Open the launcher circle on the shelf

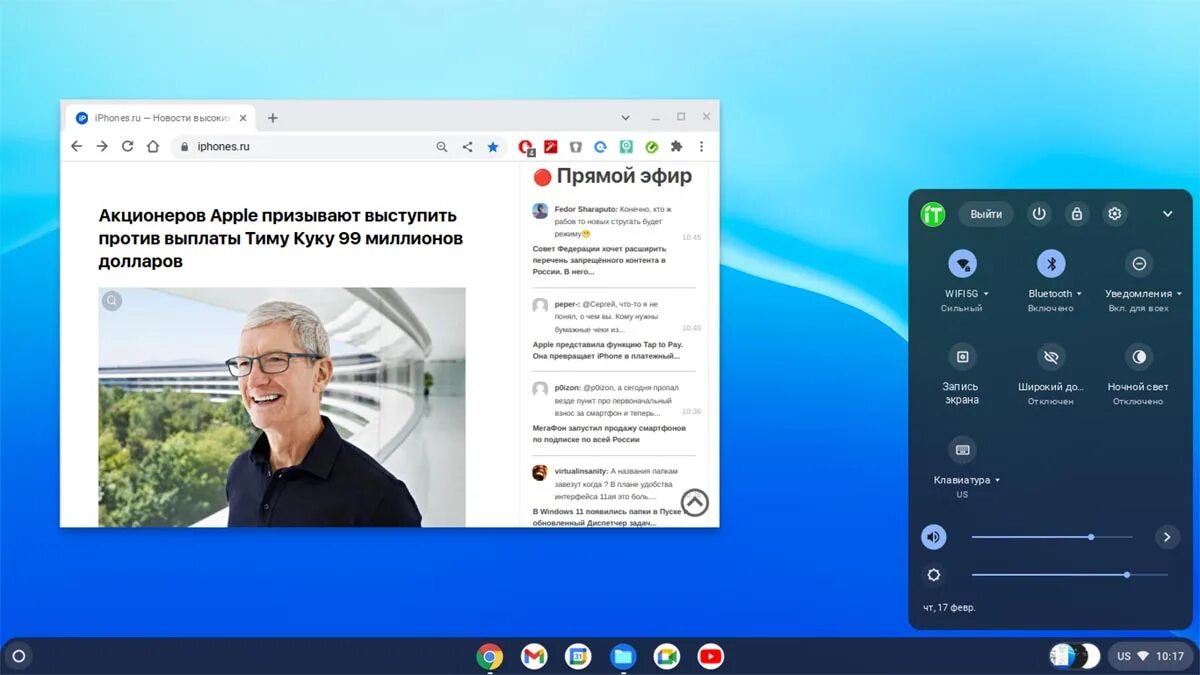(x=18, y=657)
